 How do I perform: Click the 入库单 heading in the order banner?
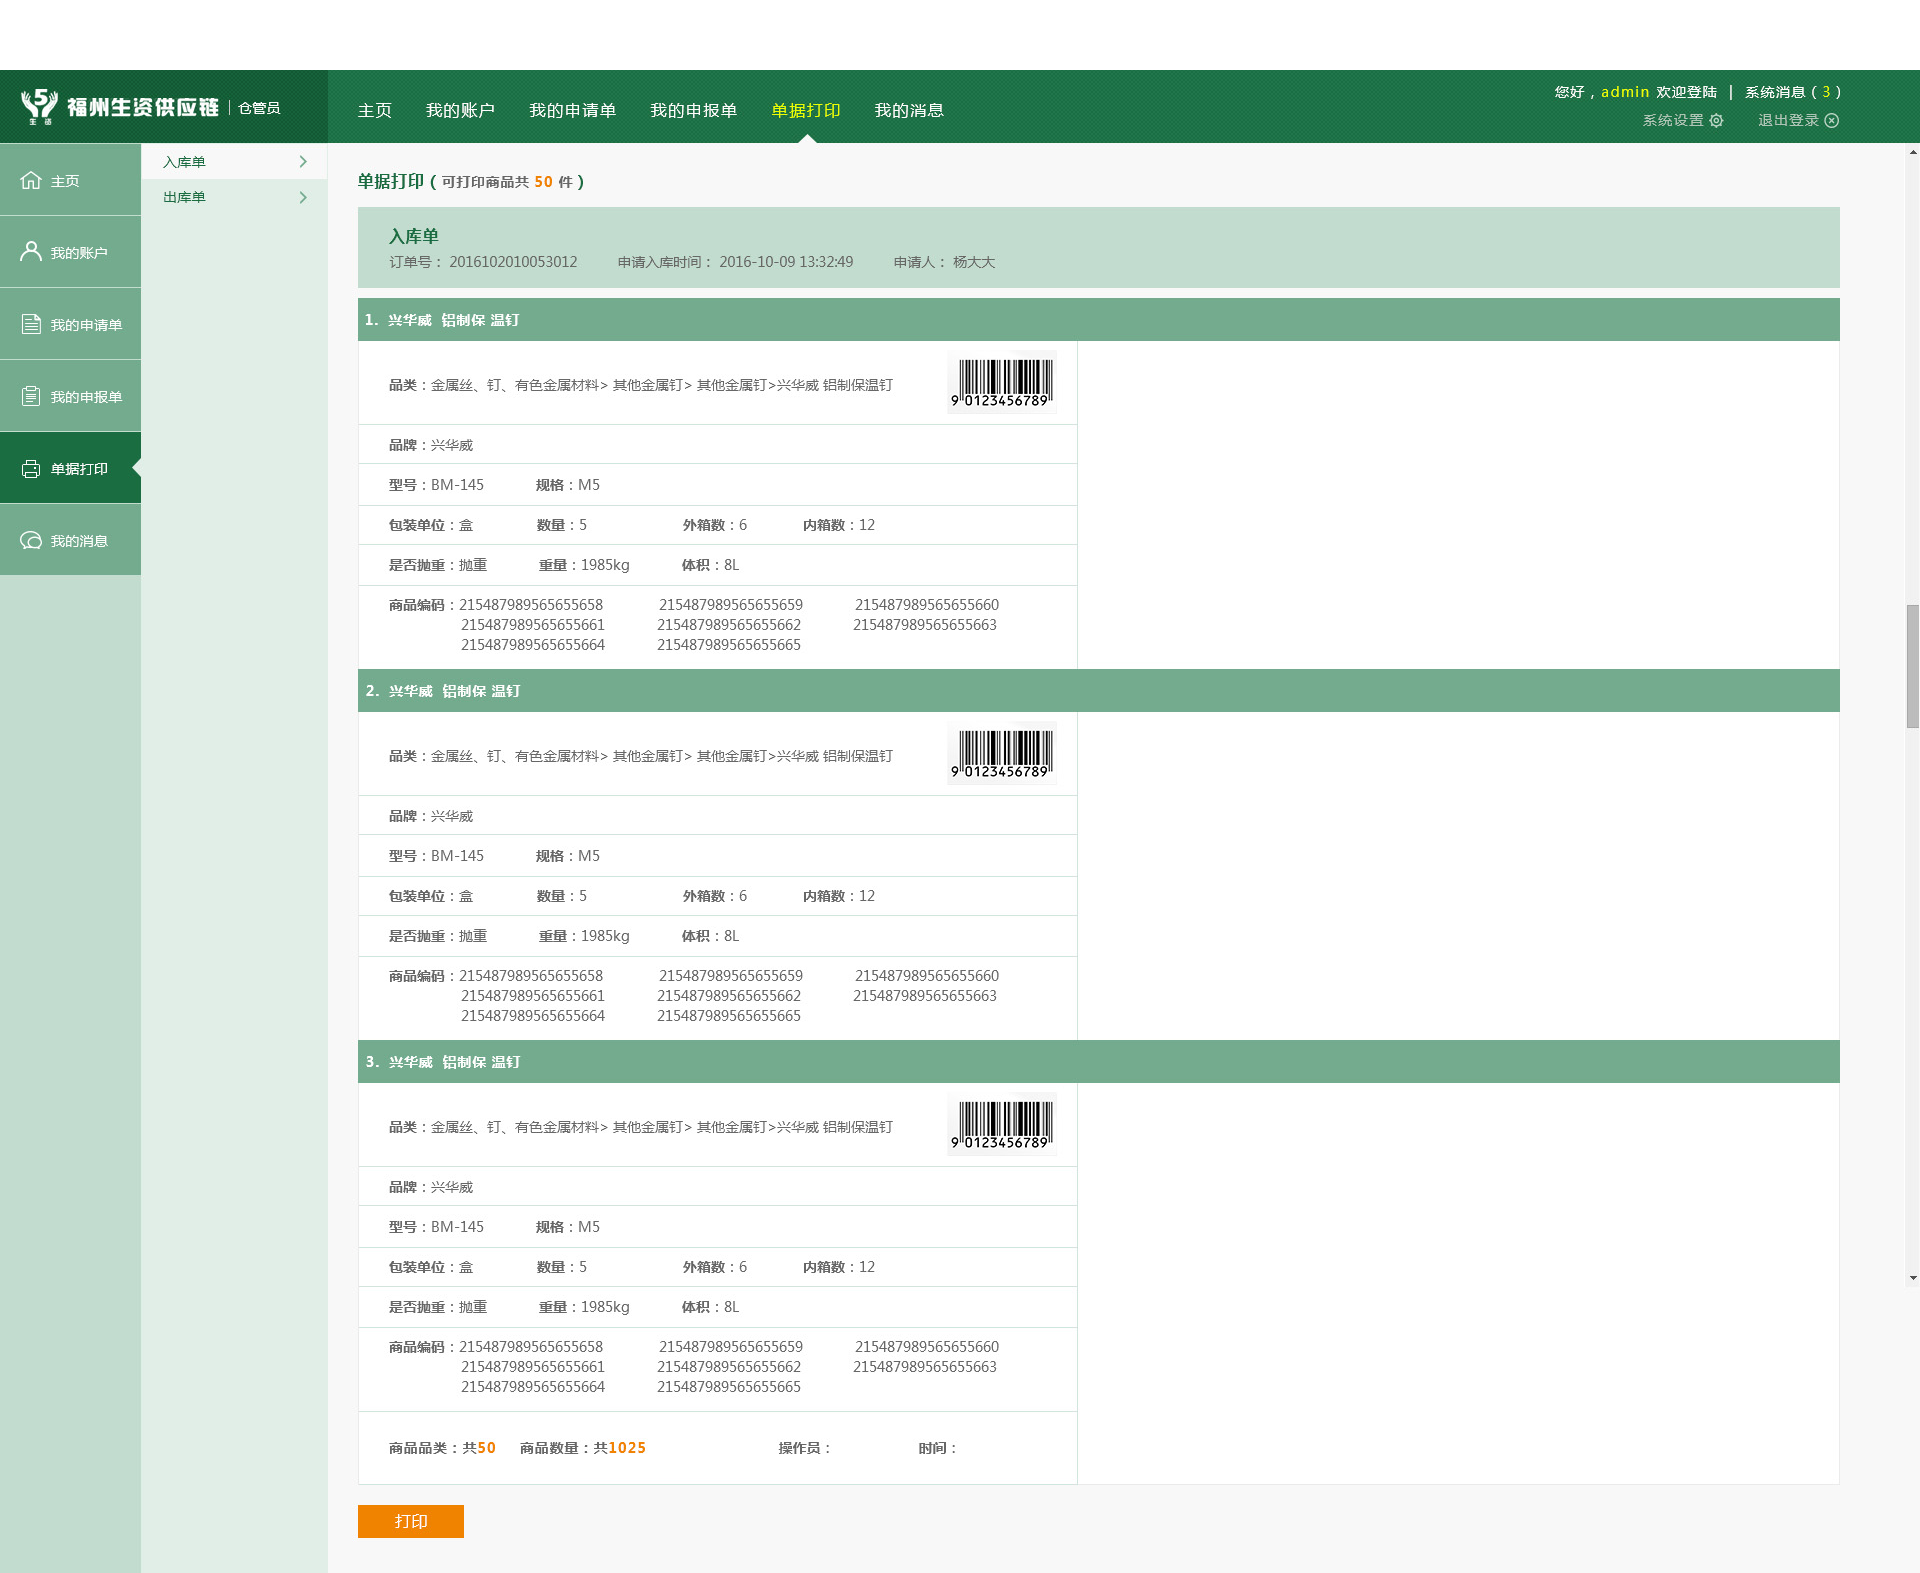[414, 236]
